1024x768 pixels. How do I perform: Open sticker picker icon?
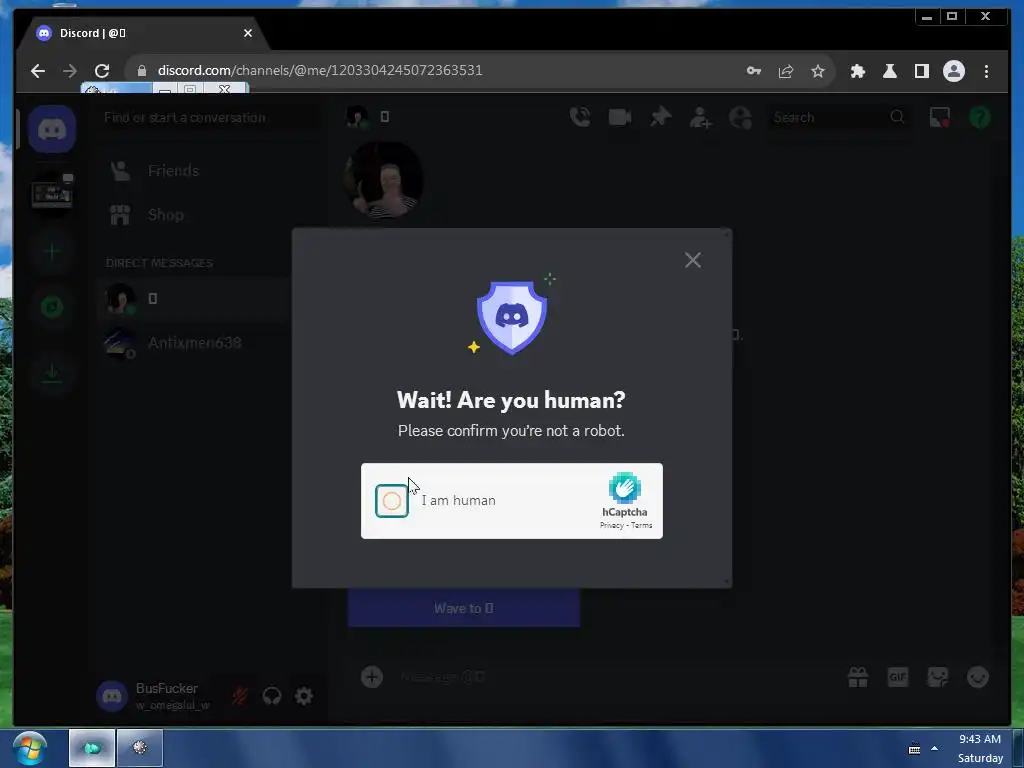coord(938,677)
